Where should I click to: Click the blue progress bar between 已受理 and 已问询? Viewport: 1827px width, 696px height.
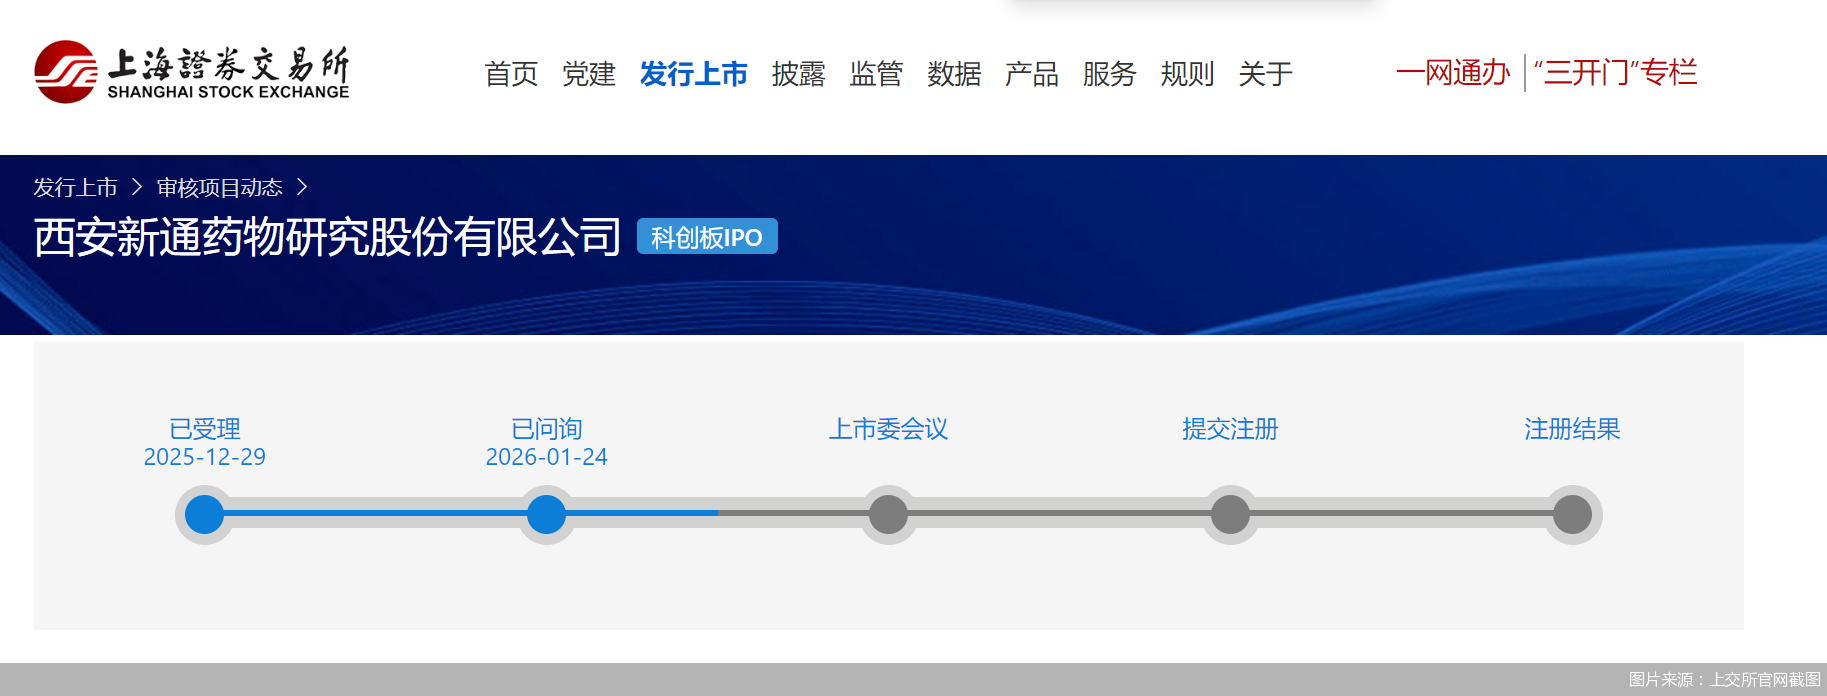pos(376,513)
